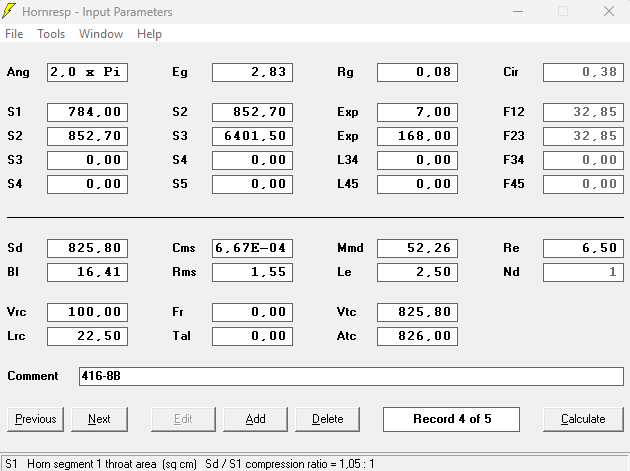Select the Lrc field with 22,50

(x=88, y=336)
